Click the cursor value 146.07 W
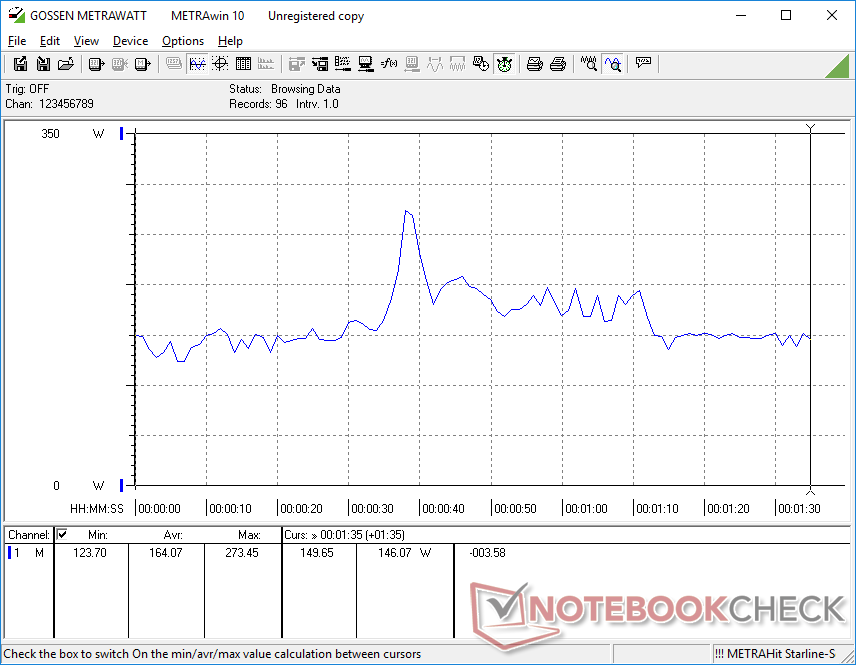 pyautogui.click(x=404, y=553)
